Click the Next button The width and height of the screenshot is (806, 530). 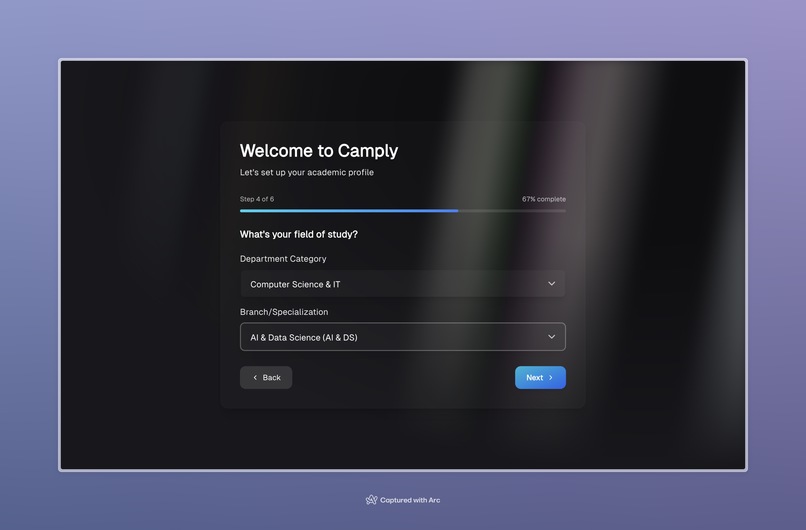pyautogui.click(x=540, y=377)
